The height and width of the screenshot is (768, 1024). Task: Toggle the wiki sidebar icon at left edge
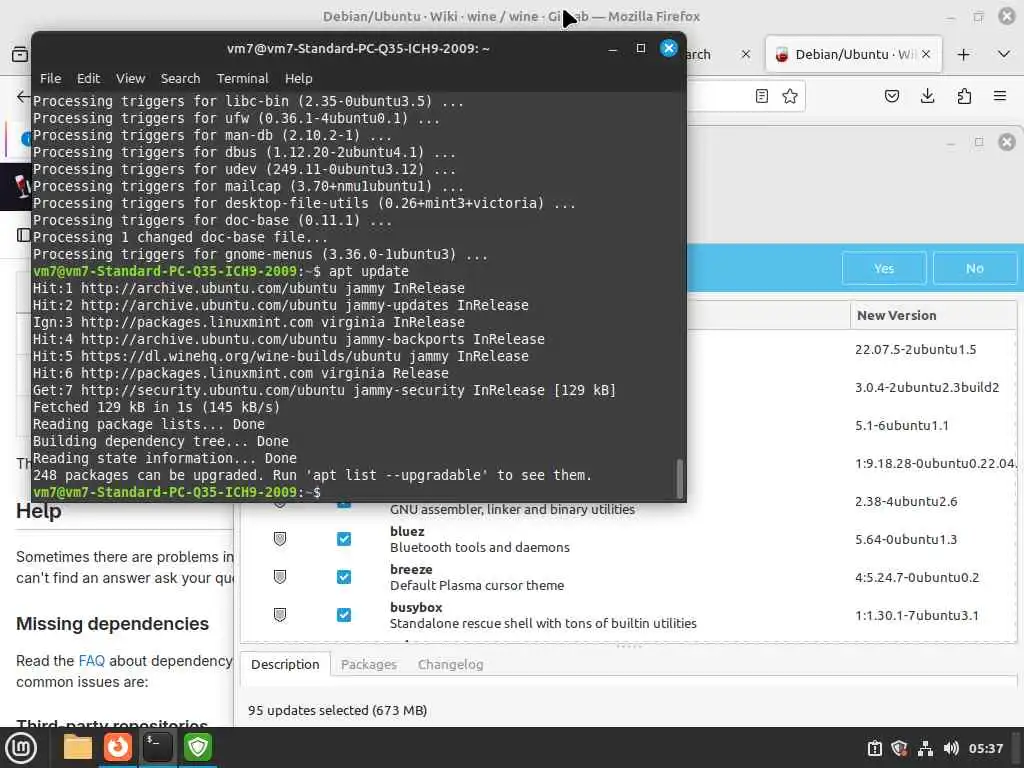(x=23, y=235)
